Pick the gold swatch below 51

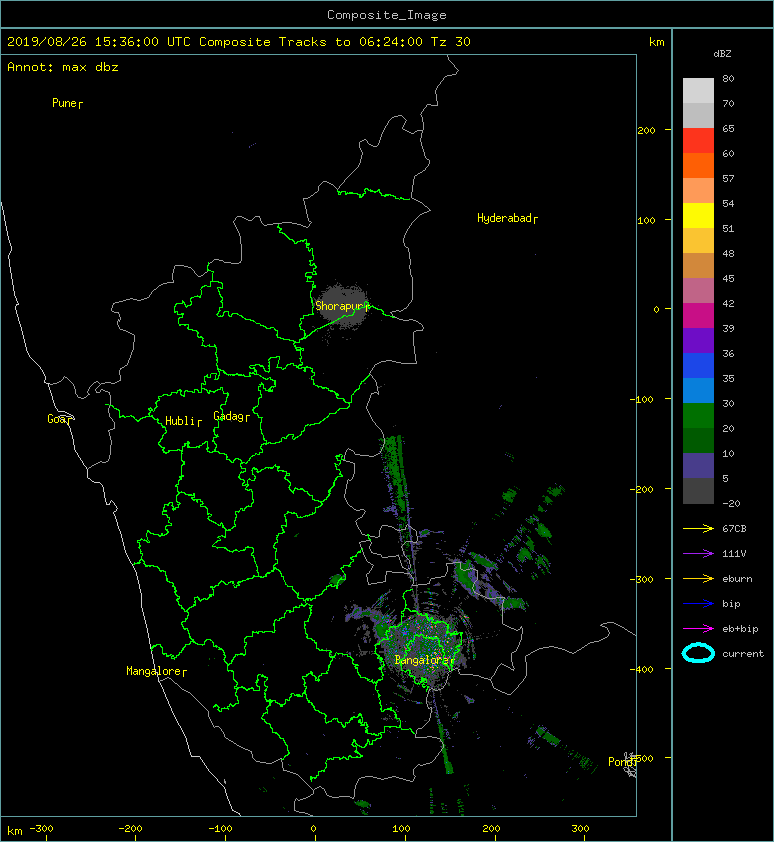click(x=698, y=241)
